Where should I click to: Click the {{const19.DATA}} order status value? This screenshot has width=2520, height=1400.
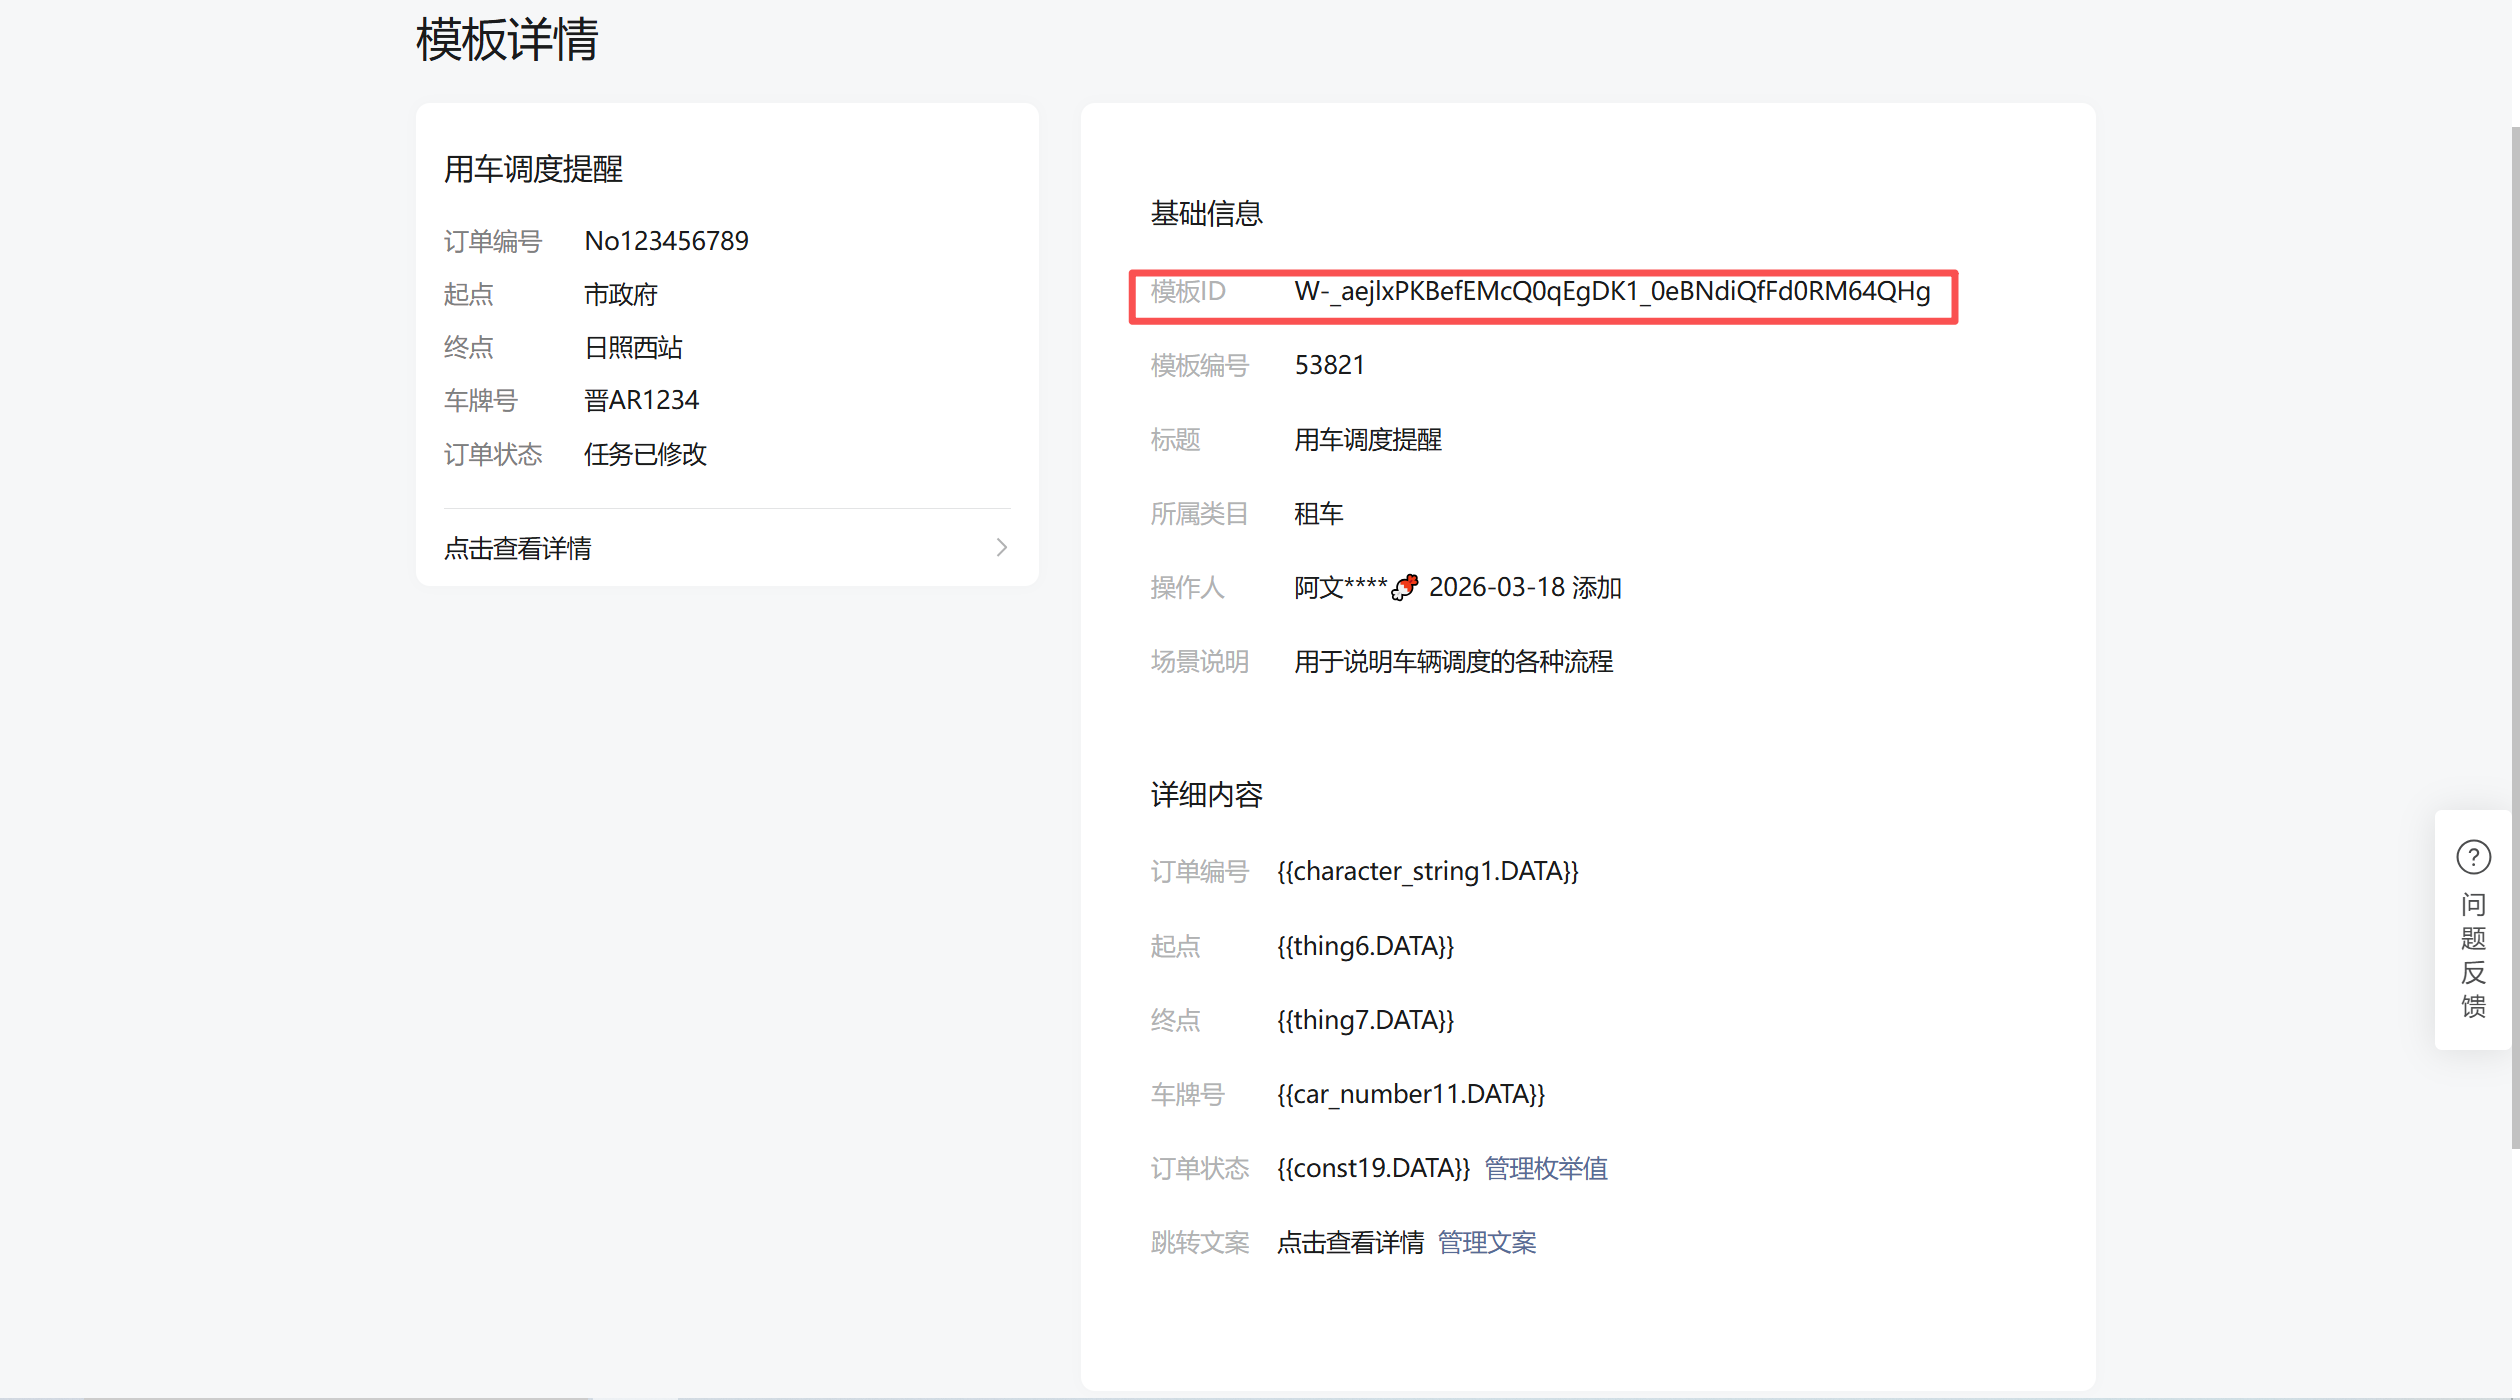pos(1373,1168)
